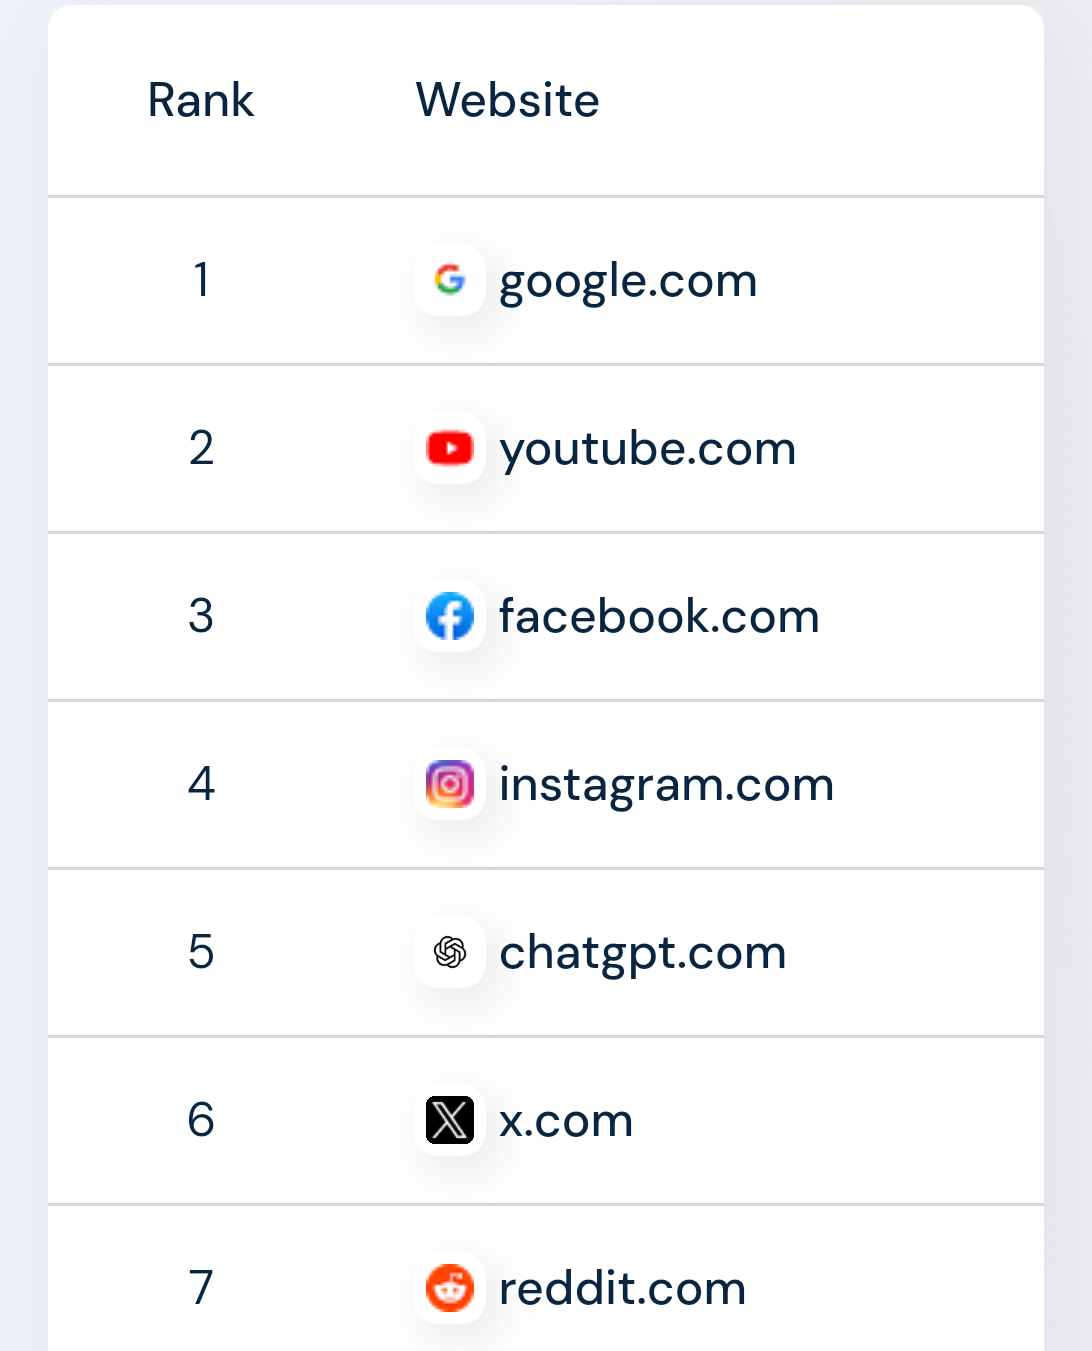Viewport: 1092px width, 1351px height.
Task: Click the Website column header
Action: coord(507,100)
